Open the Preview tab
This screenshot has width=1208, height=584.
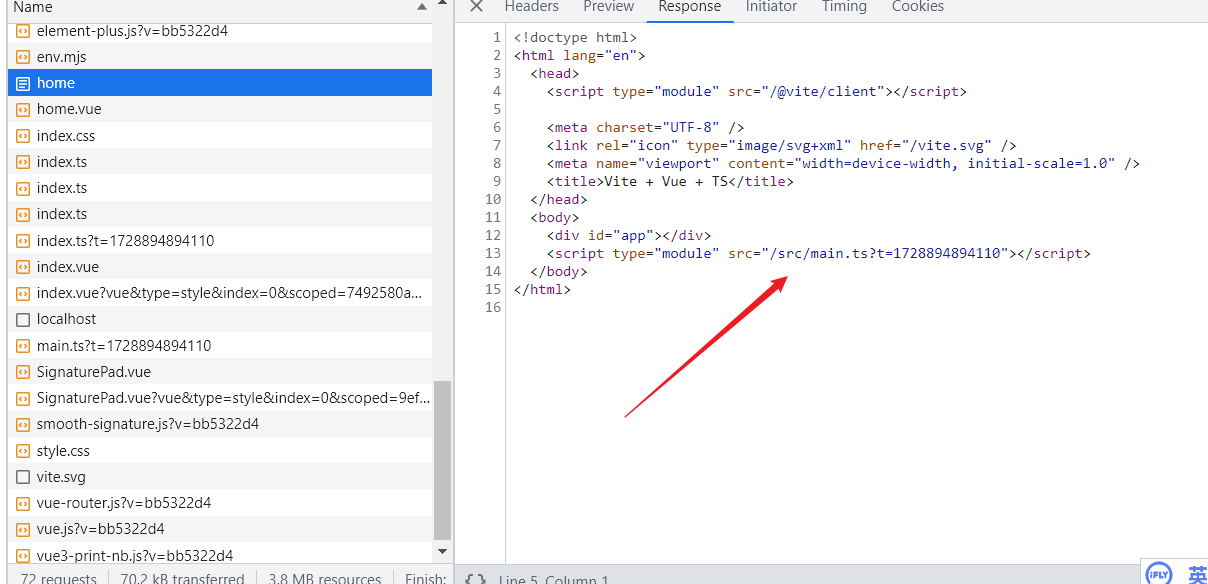click(608, 7)
